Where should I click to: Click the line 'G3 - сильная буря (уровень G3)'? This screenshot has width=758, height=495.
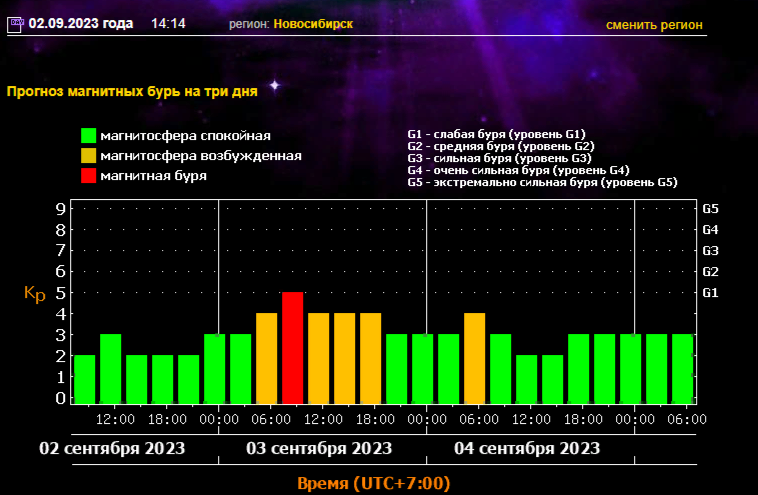(499, 158)
